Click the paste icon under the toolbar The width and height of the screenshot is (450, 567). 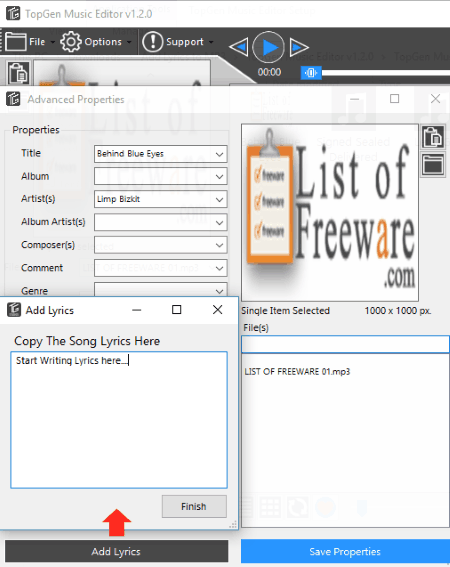[18, 73]
